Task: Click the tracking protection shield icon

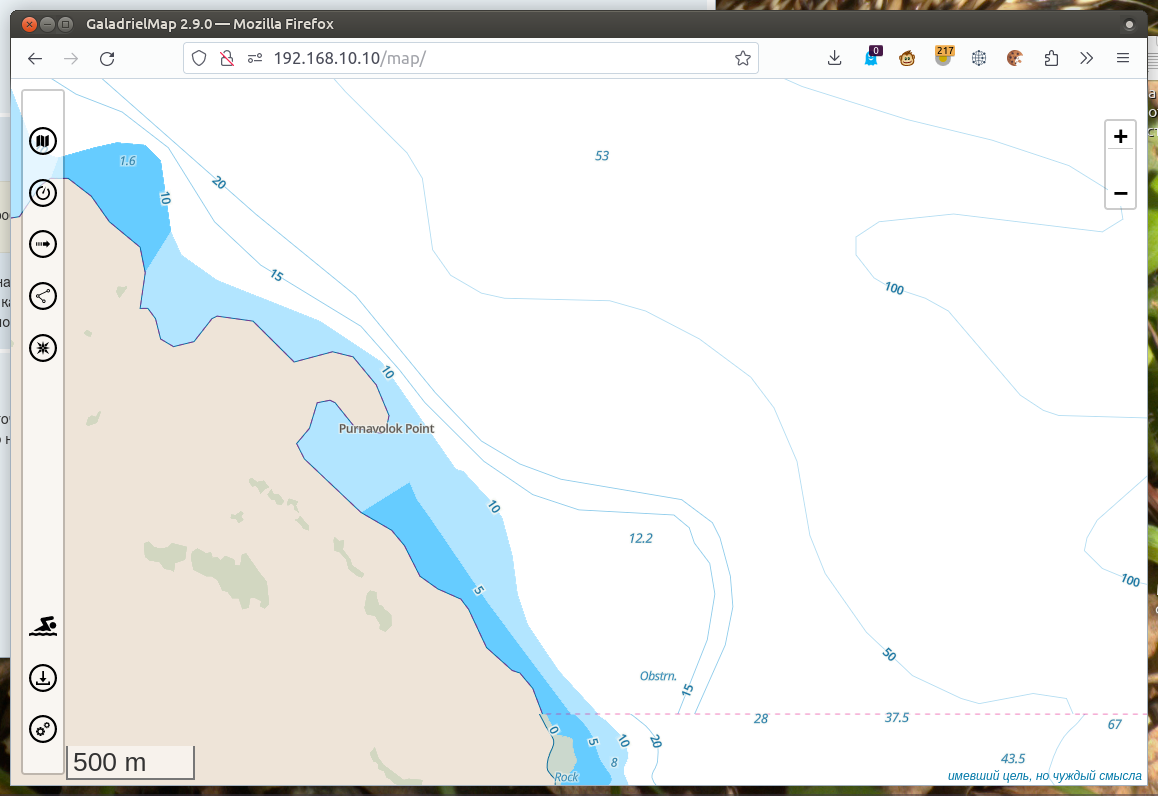Action: click(x=199, y=59)
